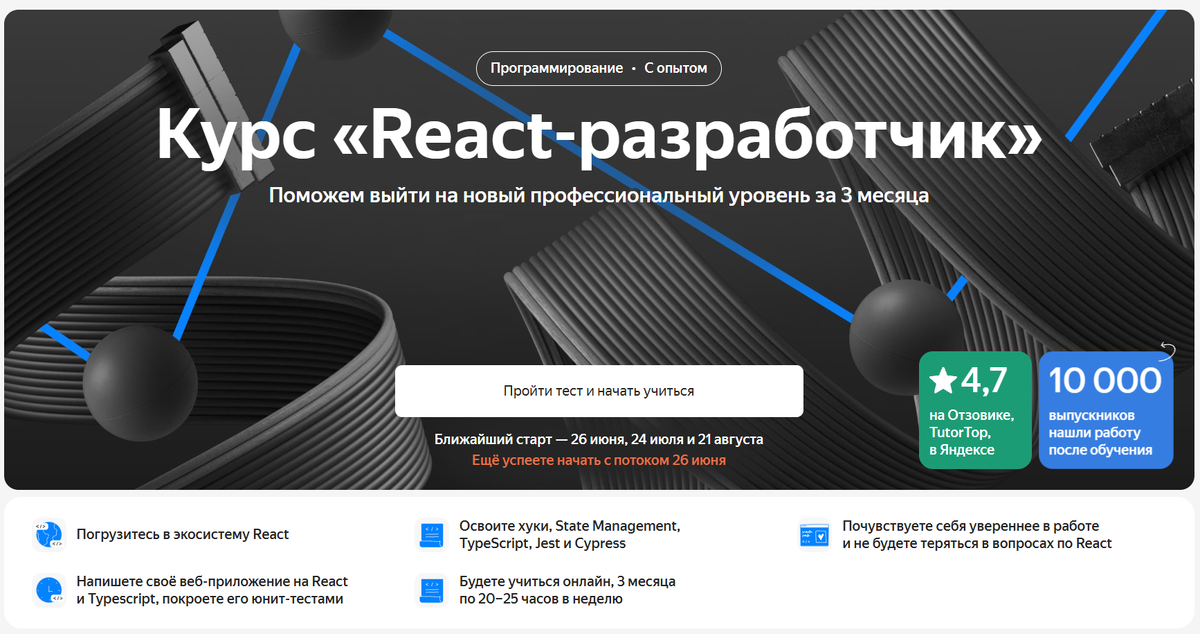Click the icon beside 'Будете учиться онлайн, 3 месяца'

click(431, 589)
